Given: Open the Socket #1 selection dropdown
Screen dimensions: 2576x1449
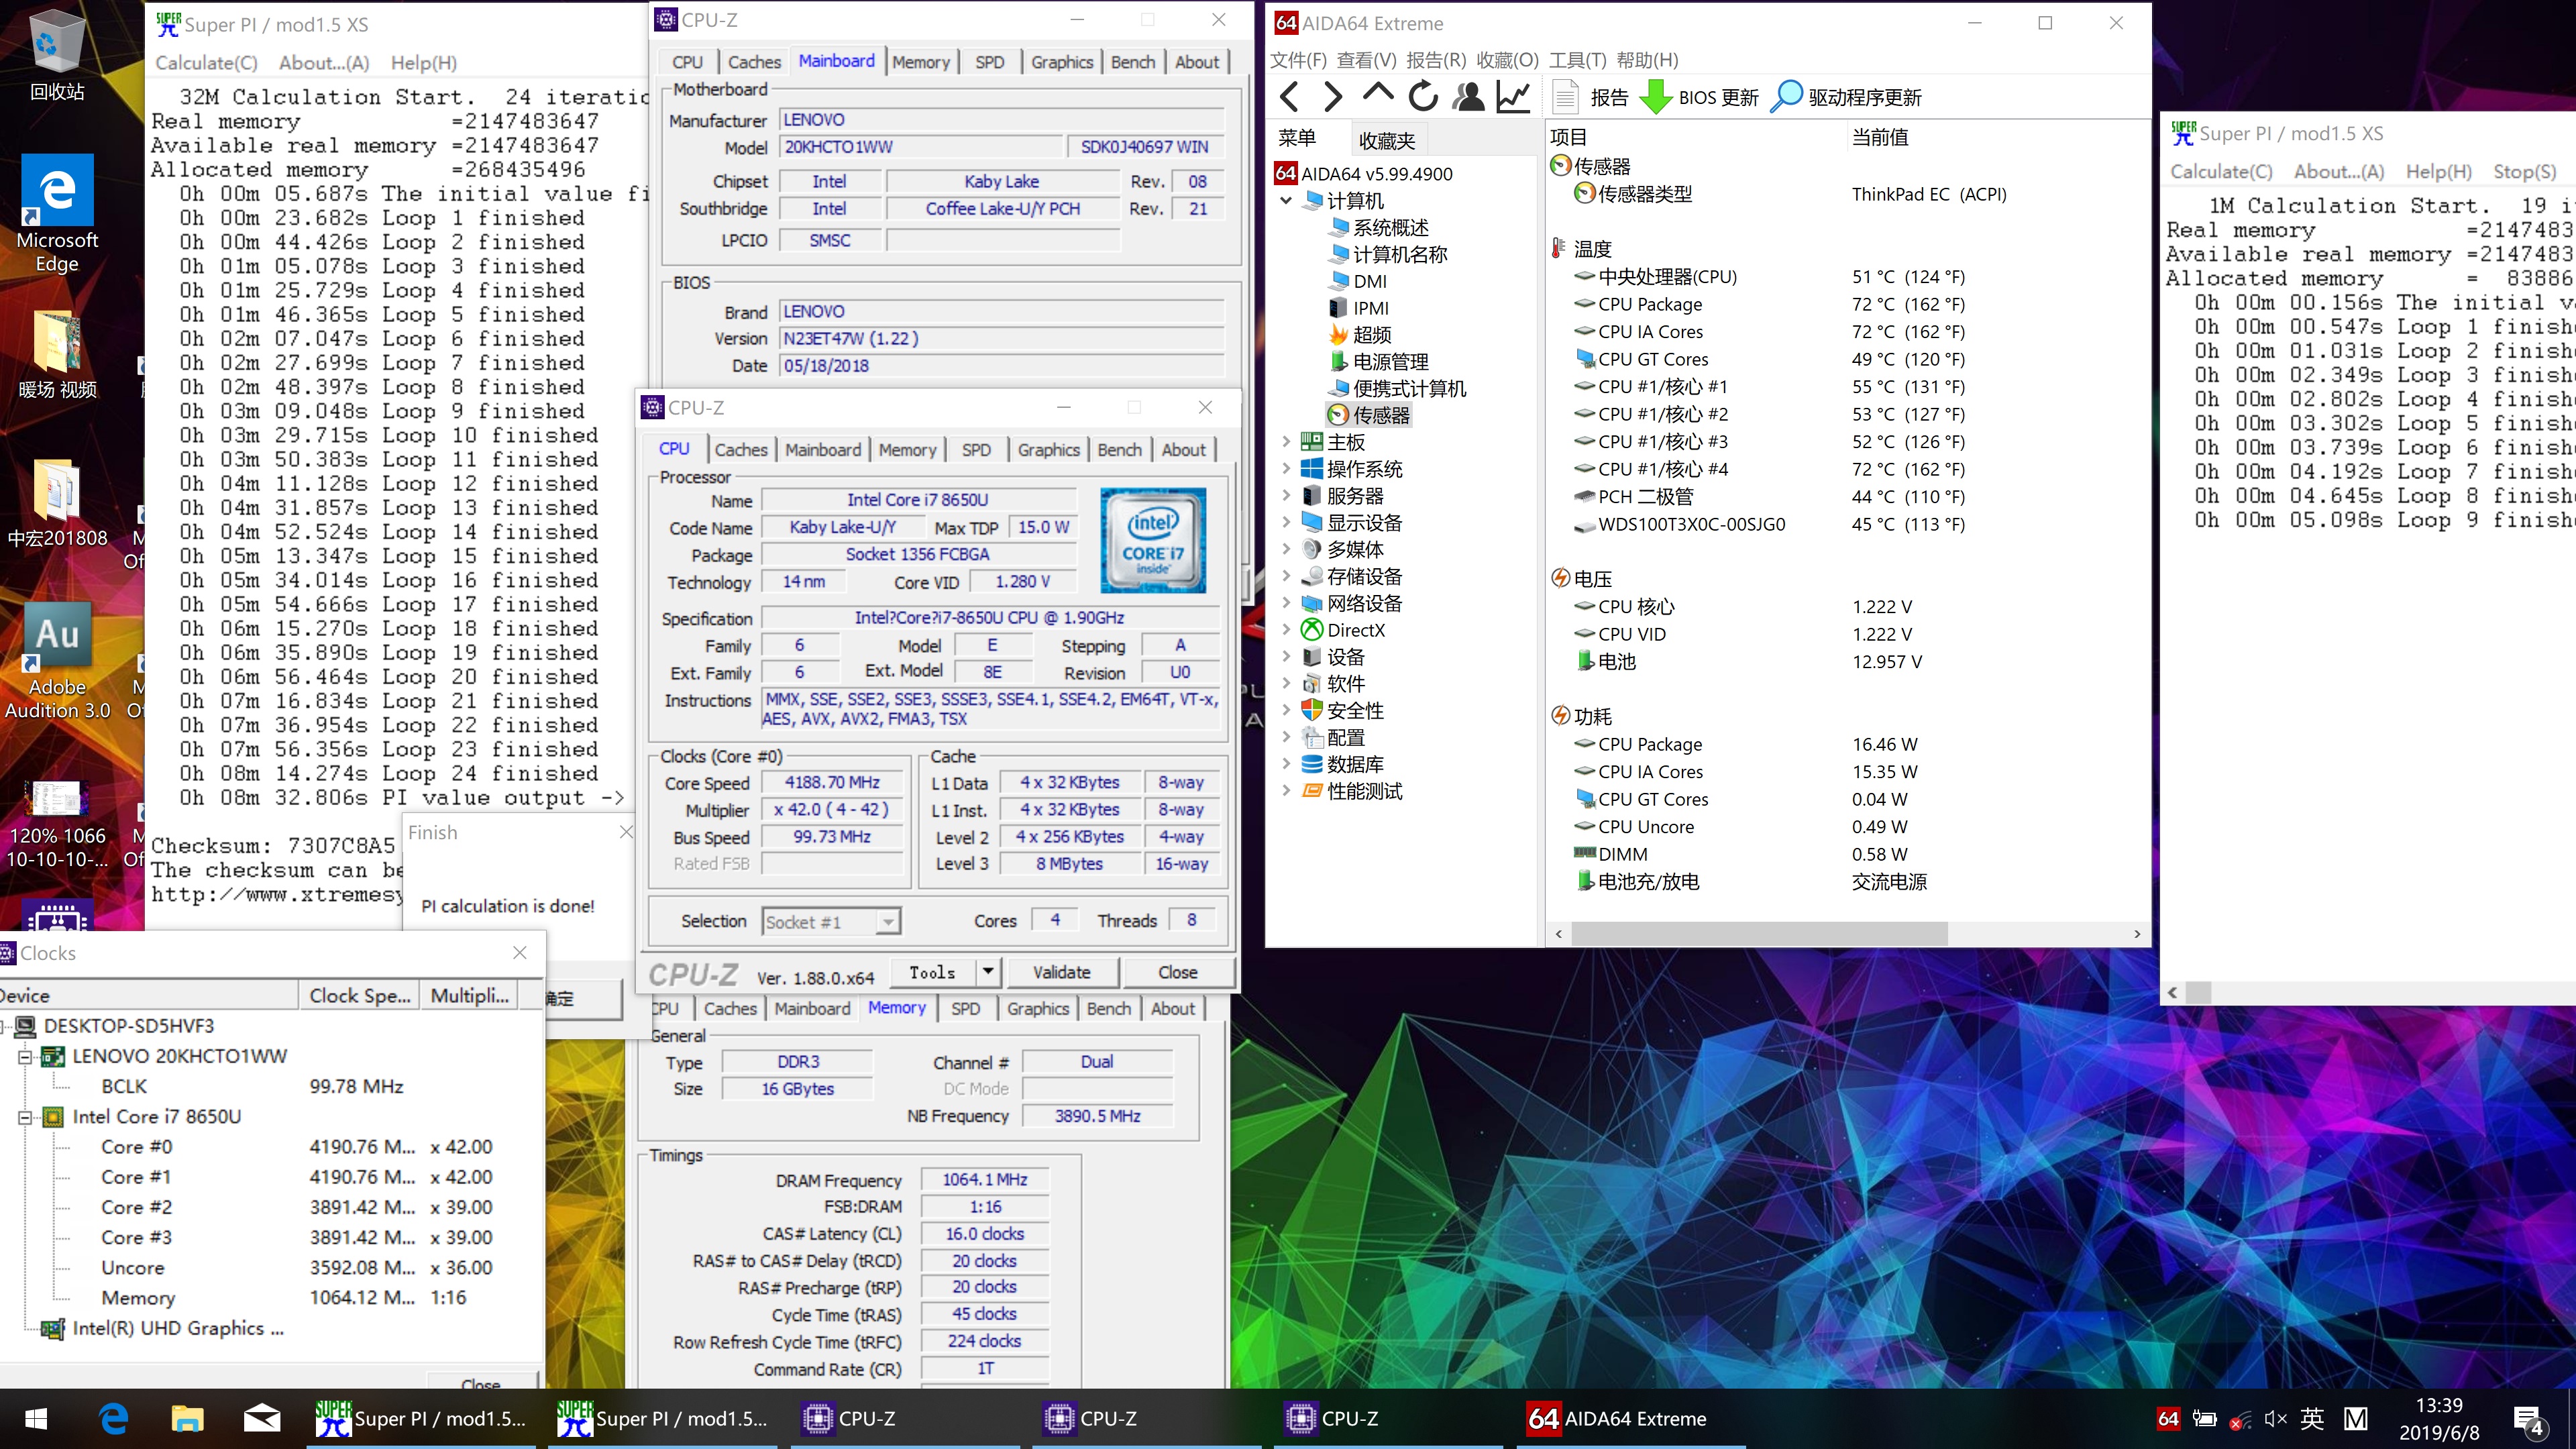Looking at the screenshot, I should [x=888, y=921].
